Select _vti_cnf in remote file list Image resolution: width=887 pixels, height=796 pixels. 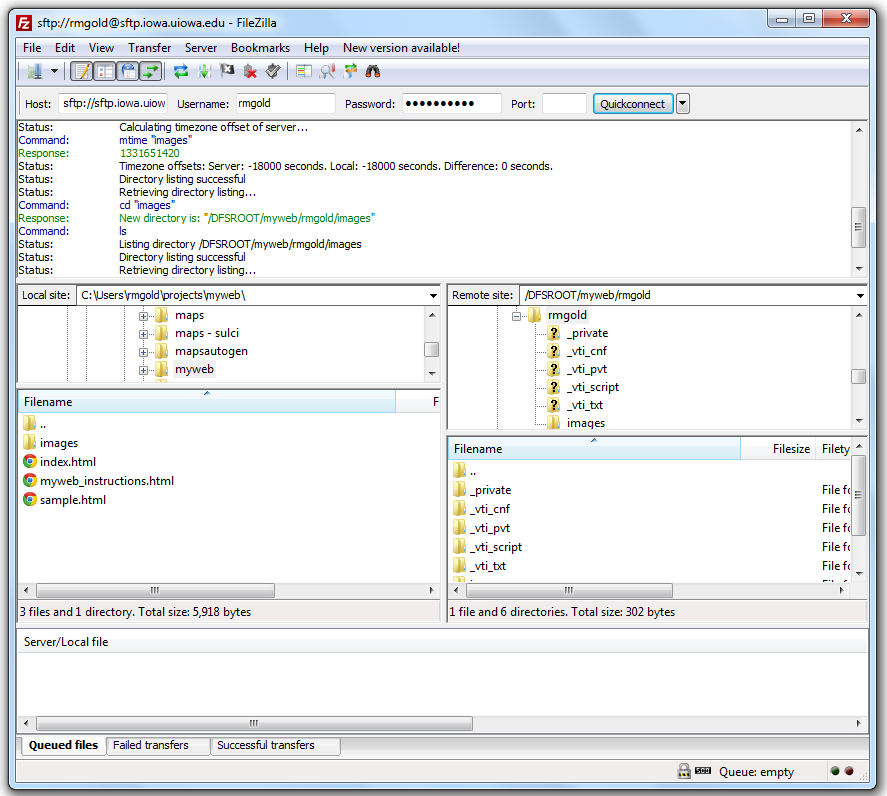click(489, 509)
